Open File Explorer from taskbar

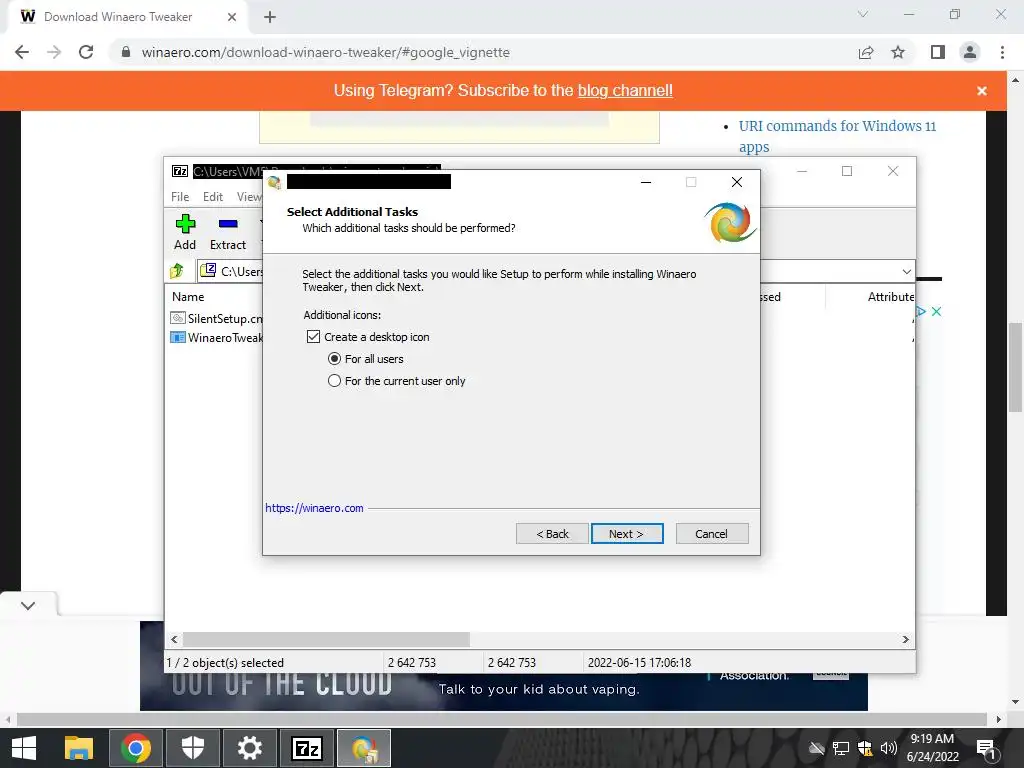pyautogui.click(x=79, y=748)
